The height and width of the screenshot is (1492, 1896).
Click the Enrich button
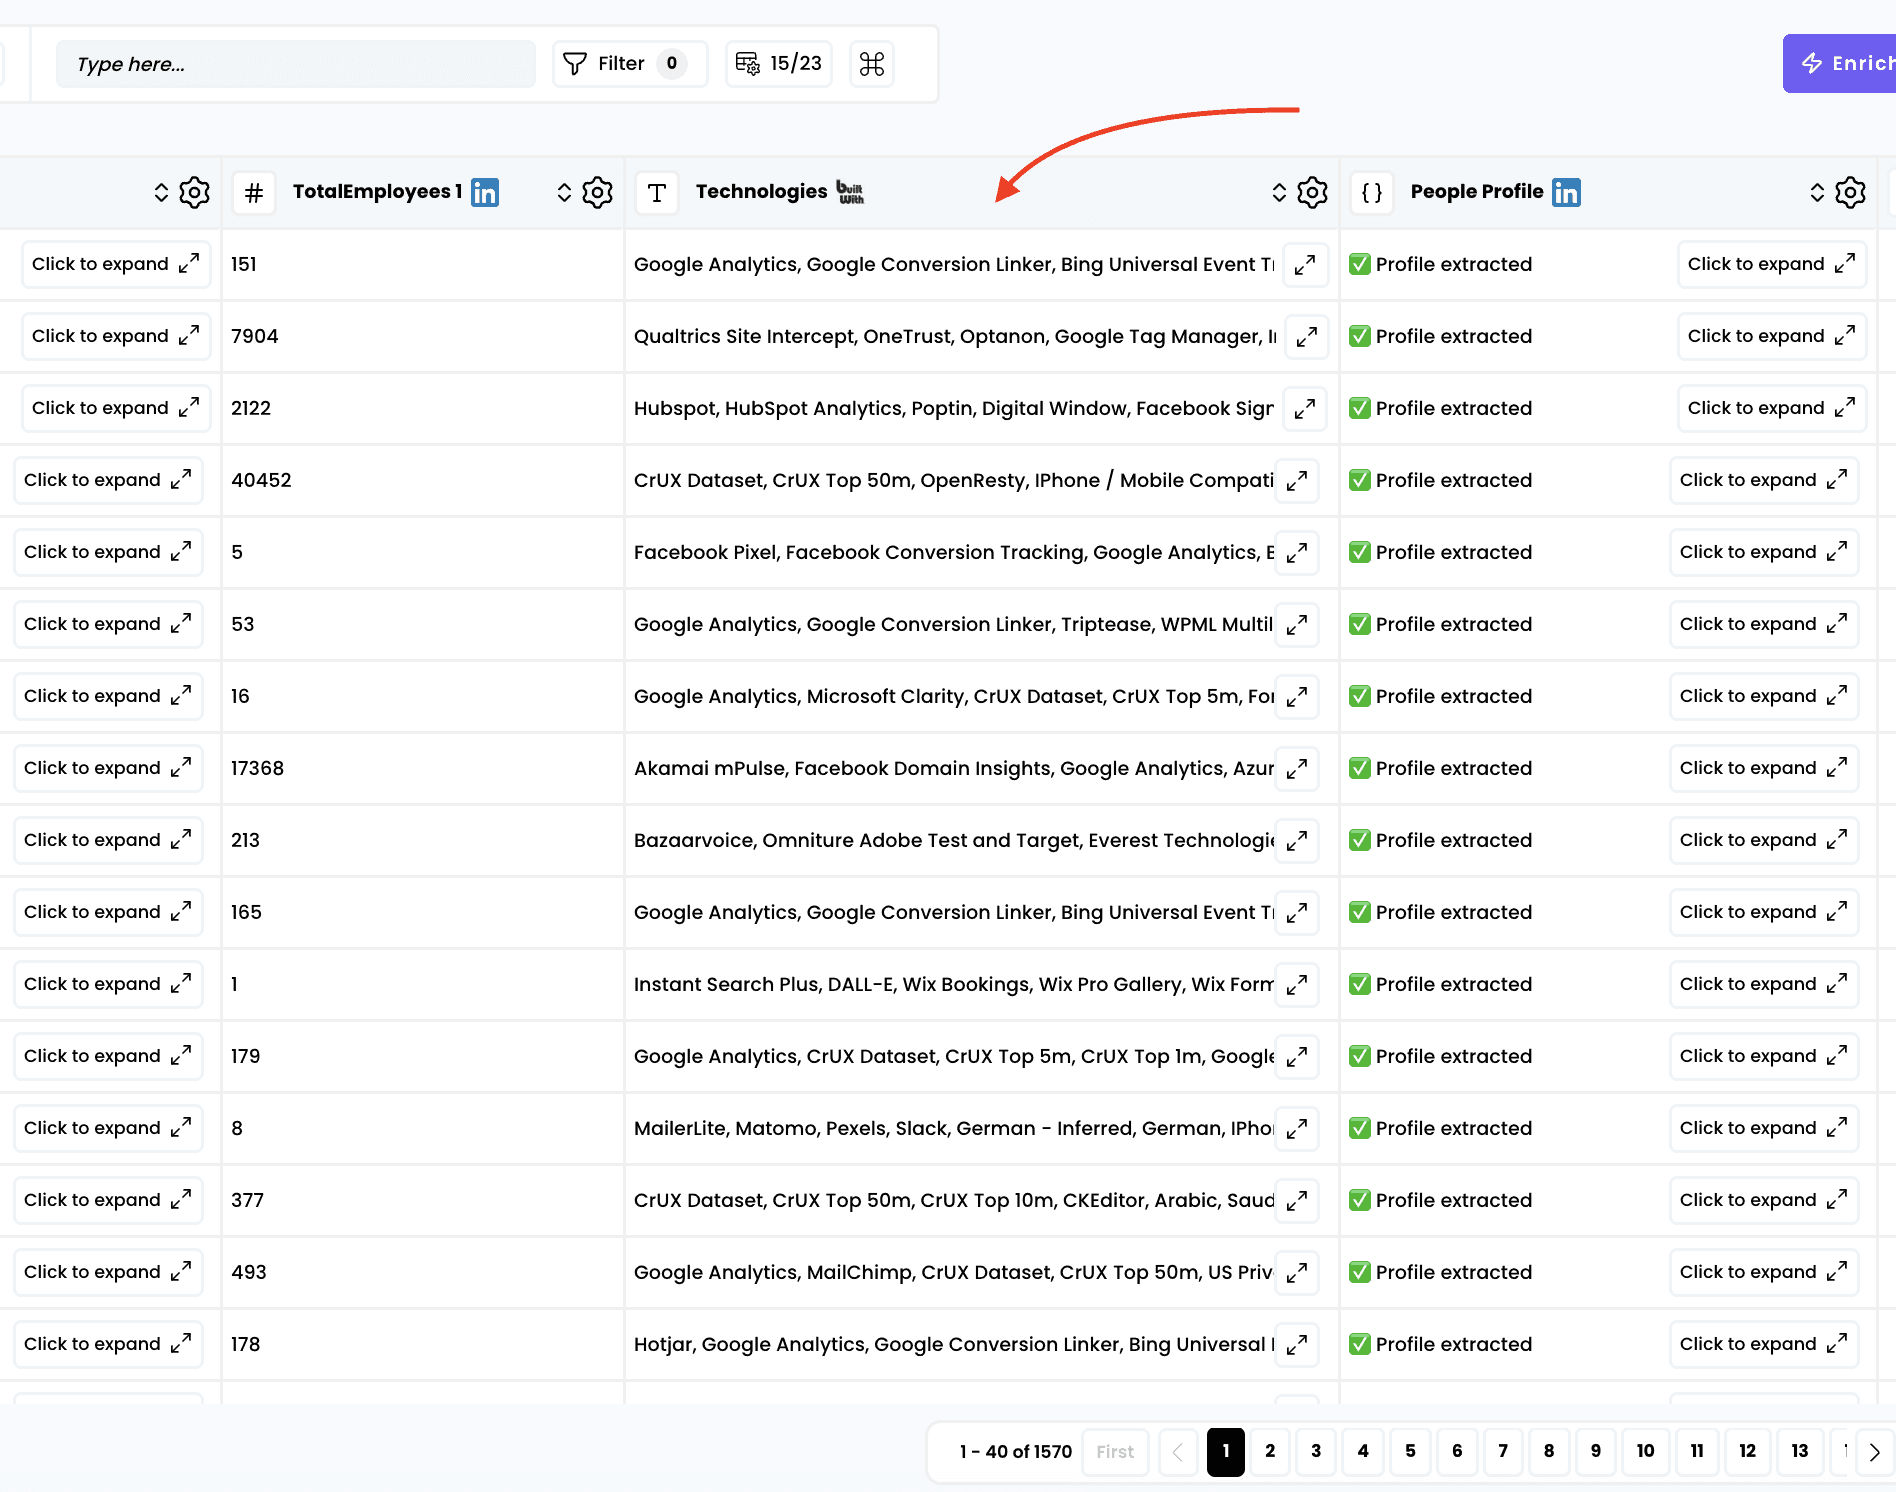point(1840,63)
